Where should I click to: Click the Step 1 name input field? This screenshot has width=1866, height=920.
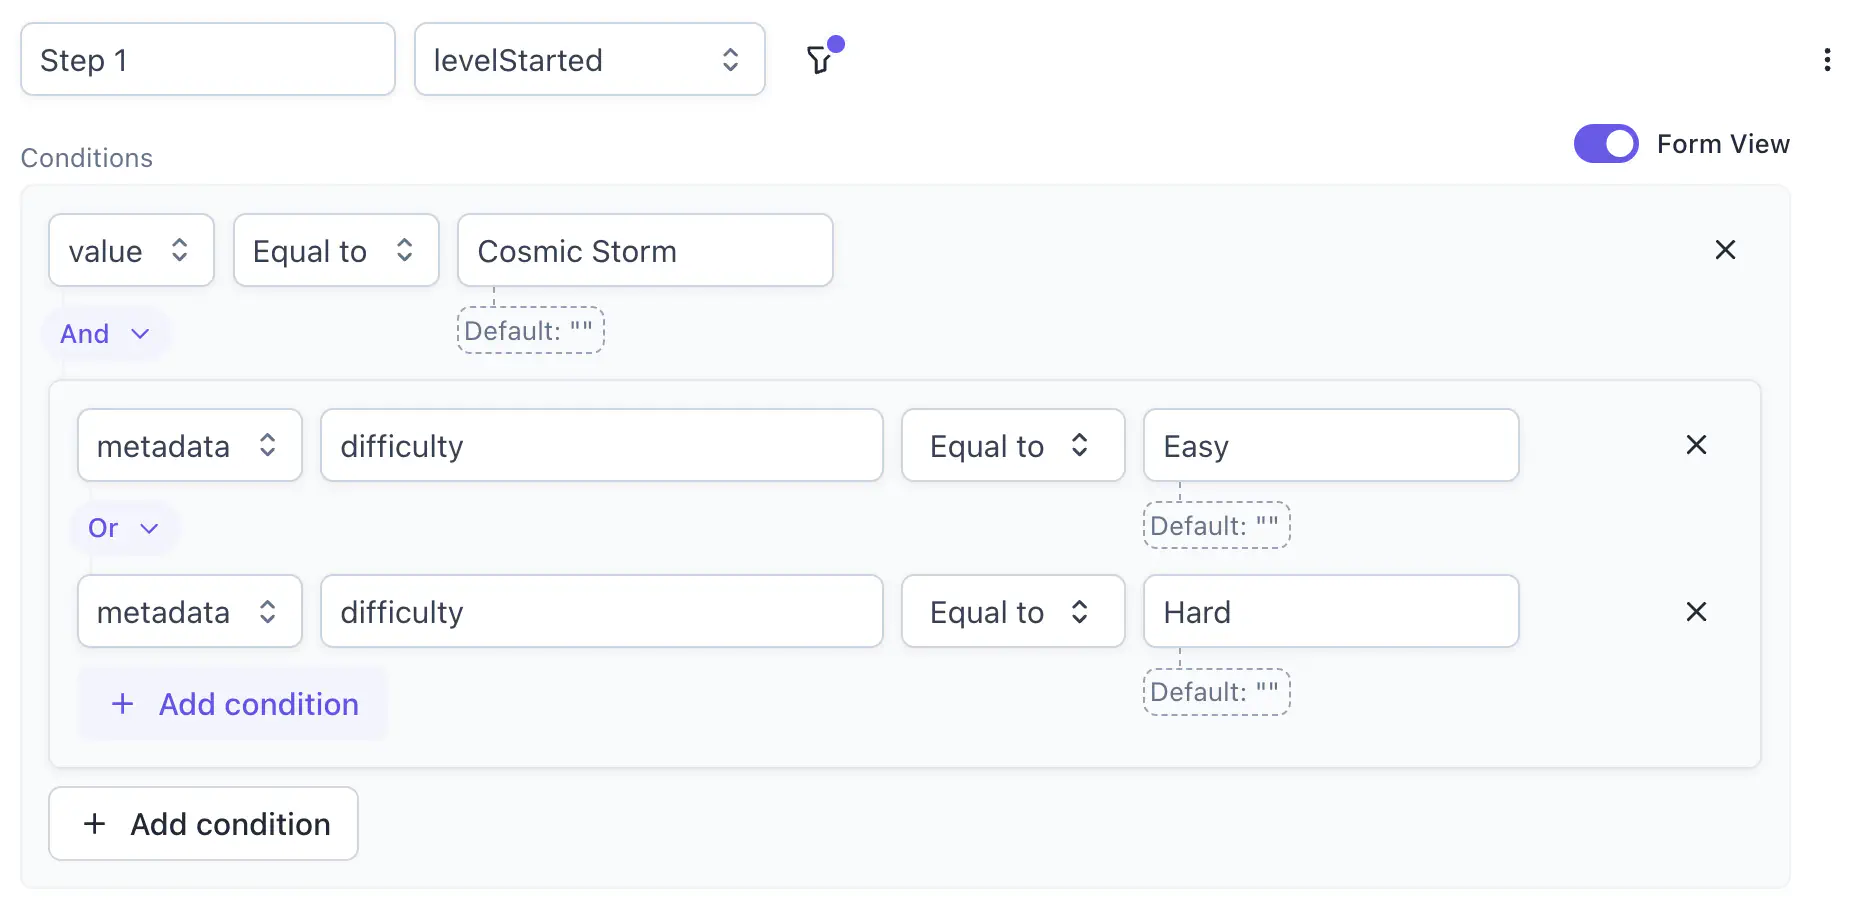(x=207, y=60)
